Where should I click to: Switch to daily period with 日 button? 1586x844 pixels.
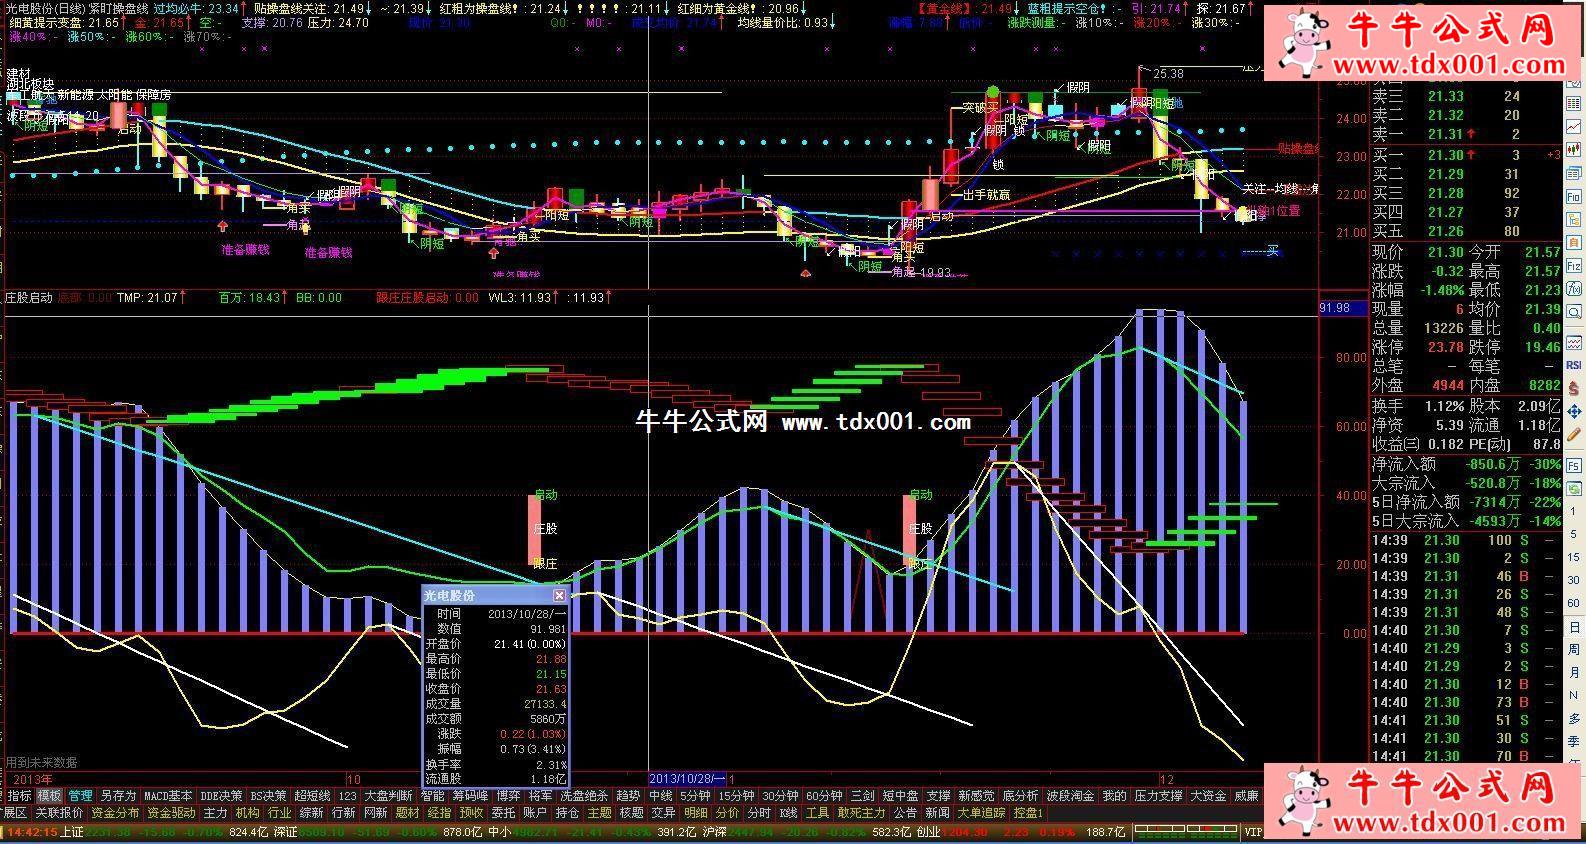[1573, 627]
